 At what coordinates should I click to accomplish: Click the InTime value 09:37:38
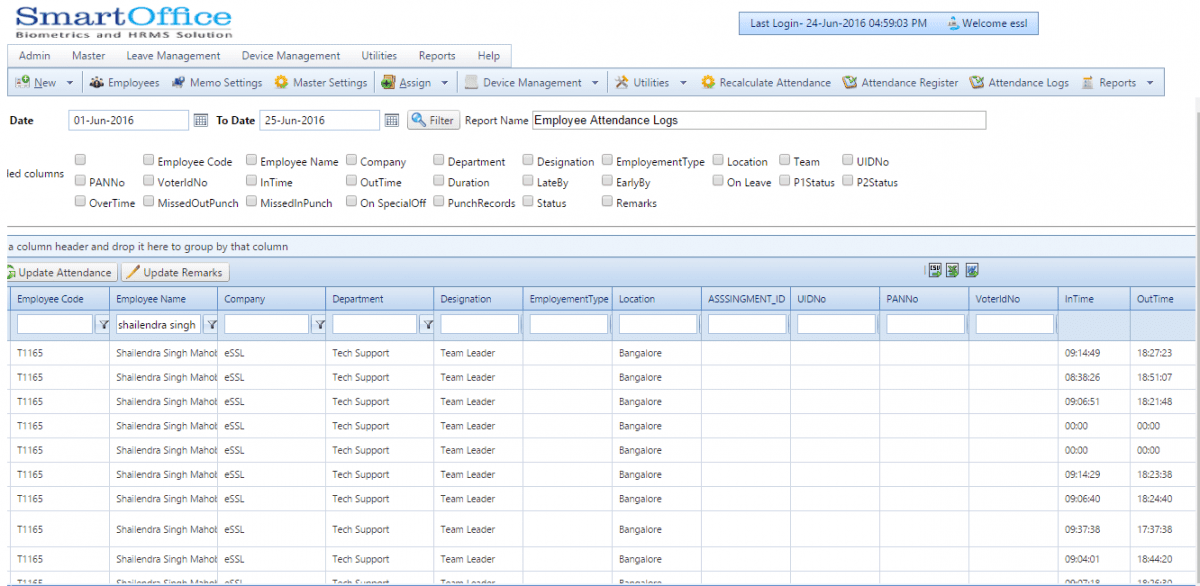(1083, 529)
